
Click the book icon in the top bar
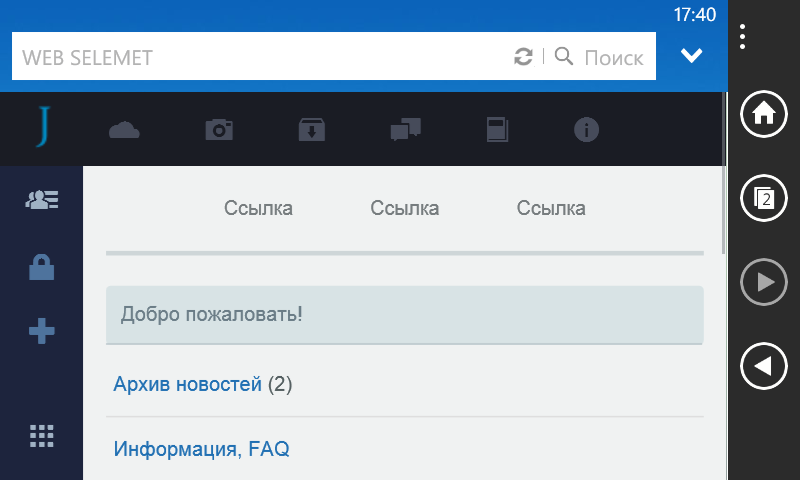coord(497,129)
